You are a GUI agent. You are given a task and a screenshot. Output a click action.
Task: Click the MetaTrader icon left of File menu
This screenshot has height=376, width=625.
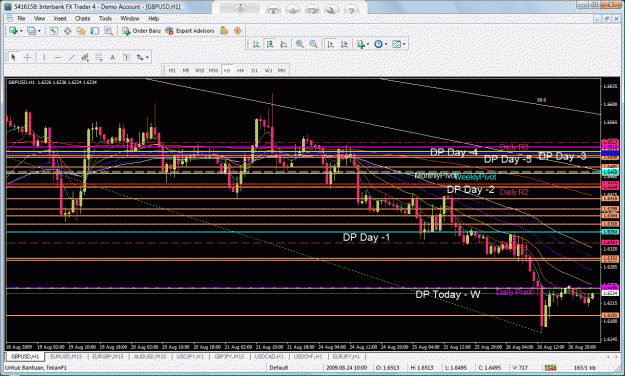click(x=10, y=18)
